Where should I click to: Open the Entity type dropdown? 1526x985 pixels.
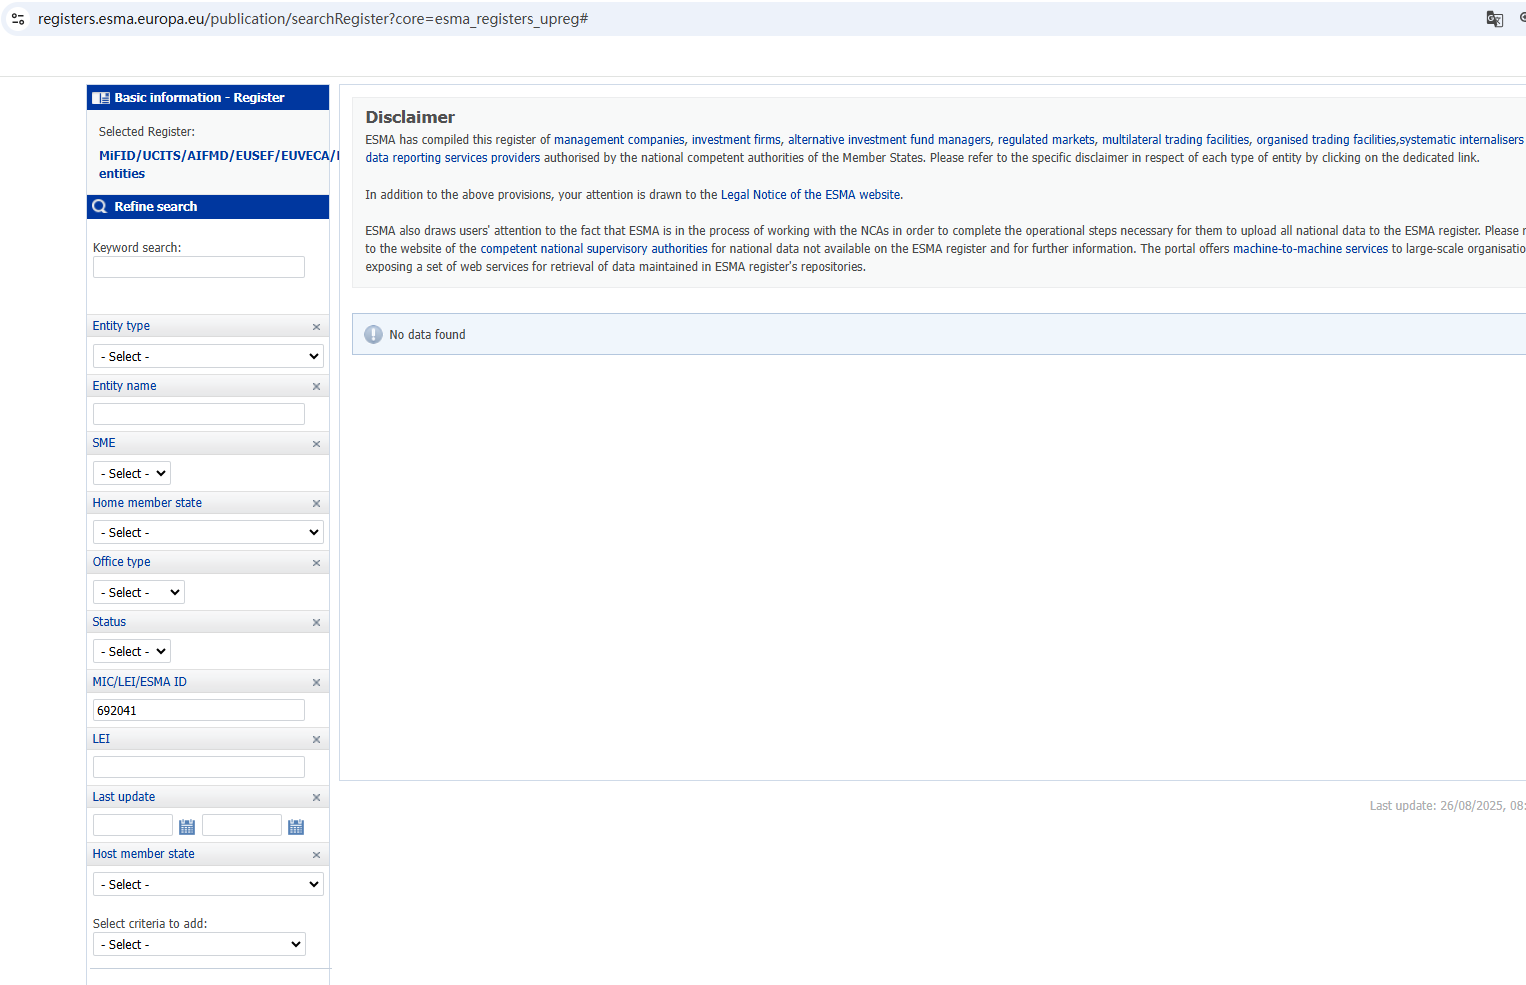[208, 357]
